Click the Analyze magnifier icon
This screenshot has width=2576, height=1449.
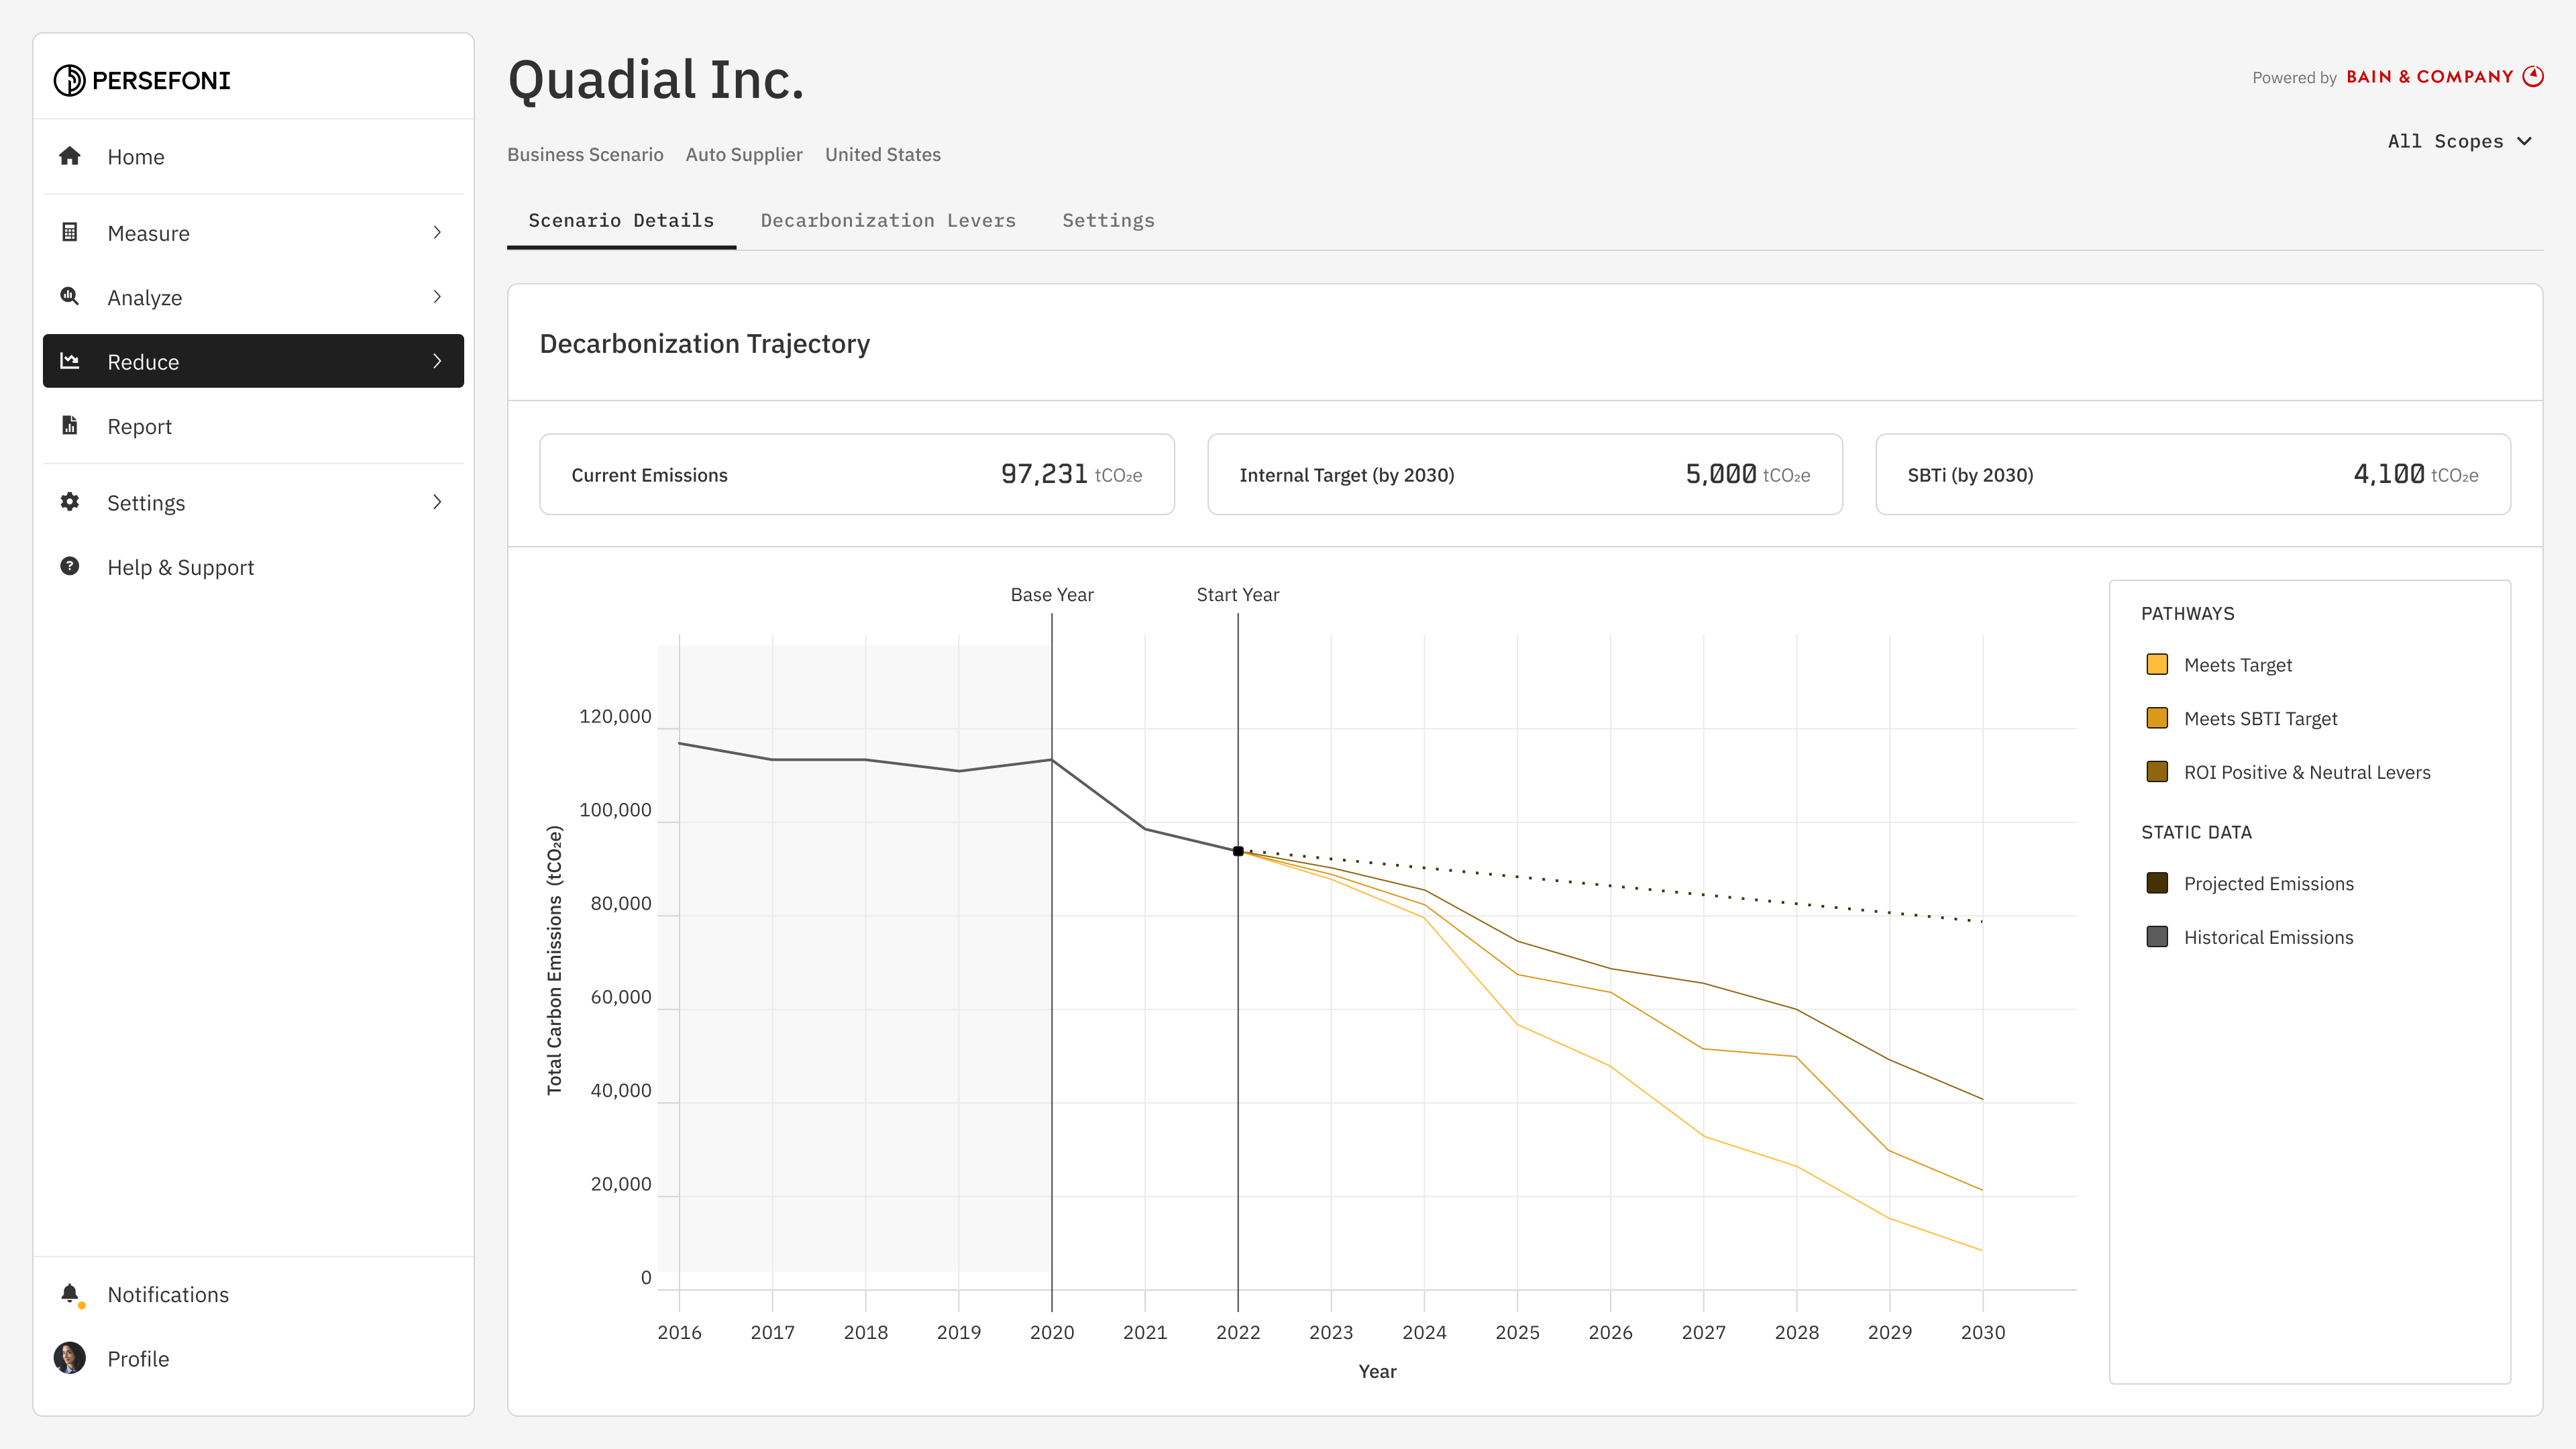click(x=69, y=296)
